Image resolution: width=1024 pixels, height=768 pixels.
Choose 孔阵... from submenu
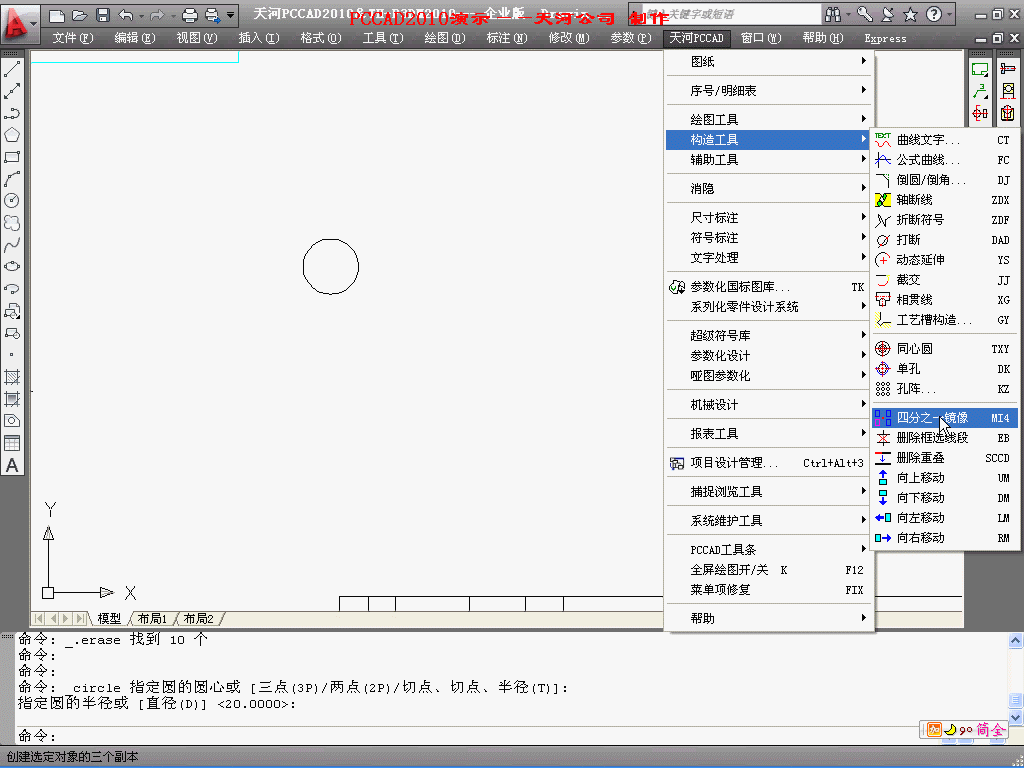946,389
